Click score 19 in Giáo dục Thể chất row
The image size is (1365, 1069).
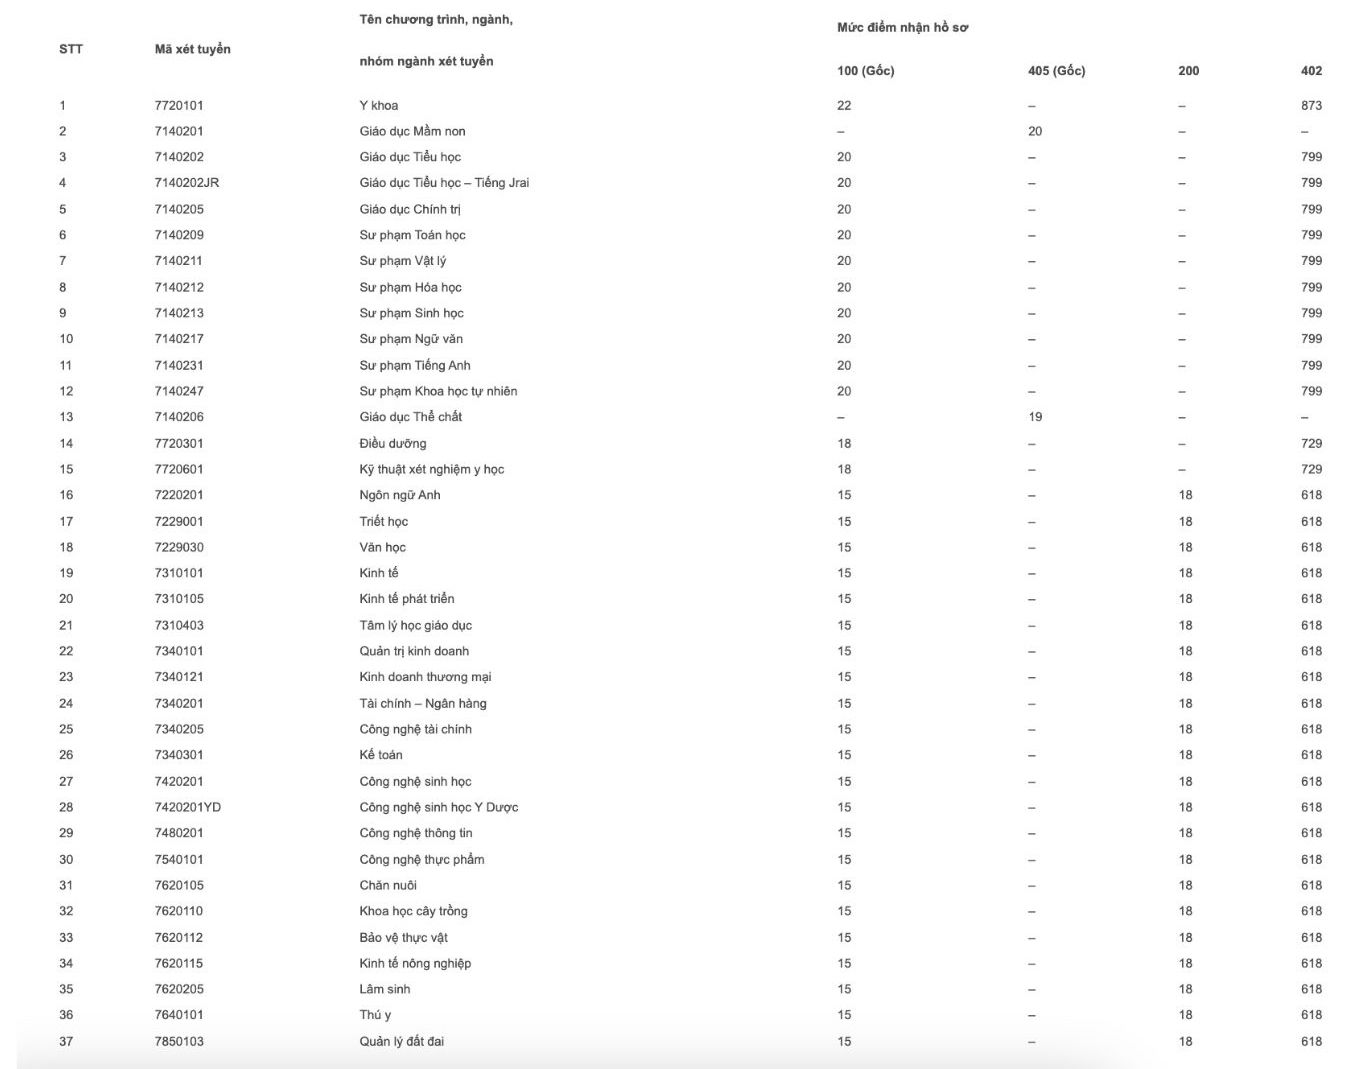[x=1035, y=417]
